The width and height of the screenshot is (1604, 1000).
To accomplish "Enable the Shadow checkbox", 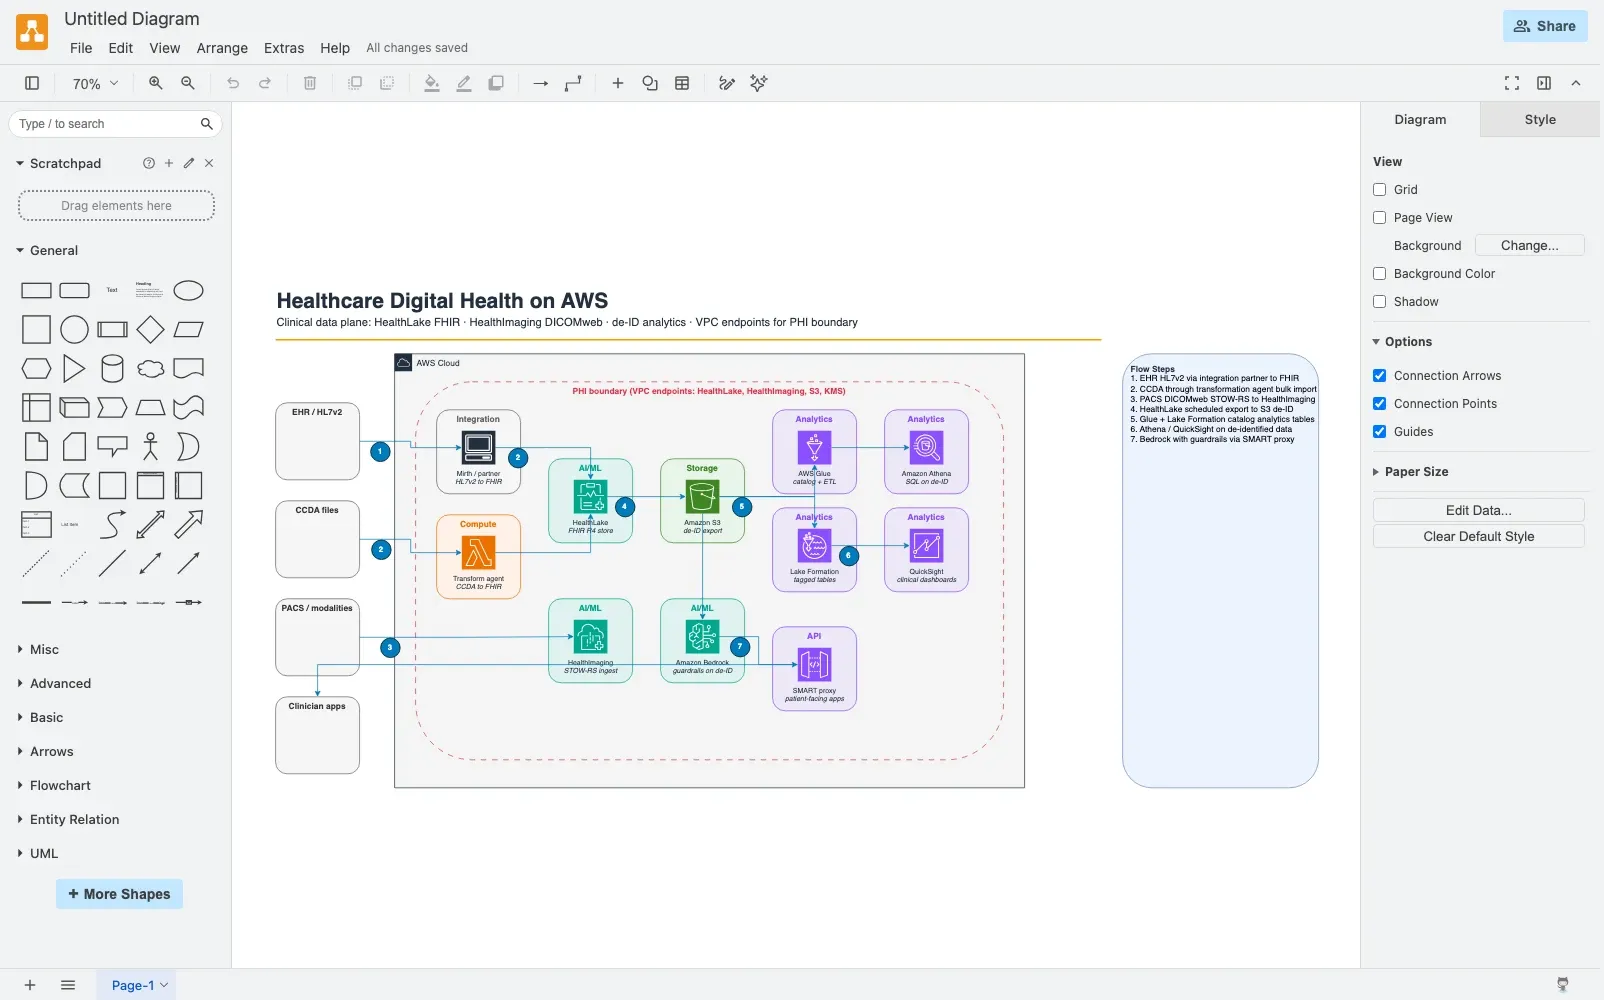I will (1380, 302).
